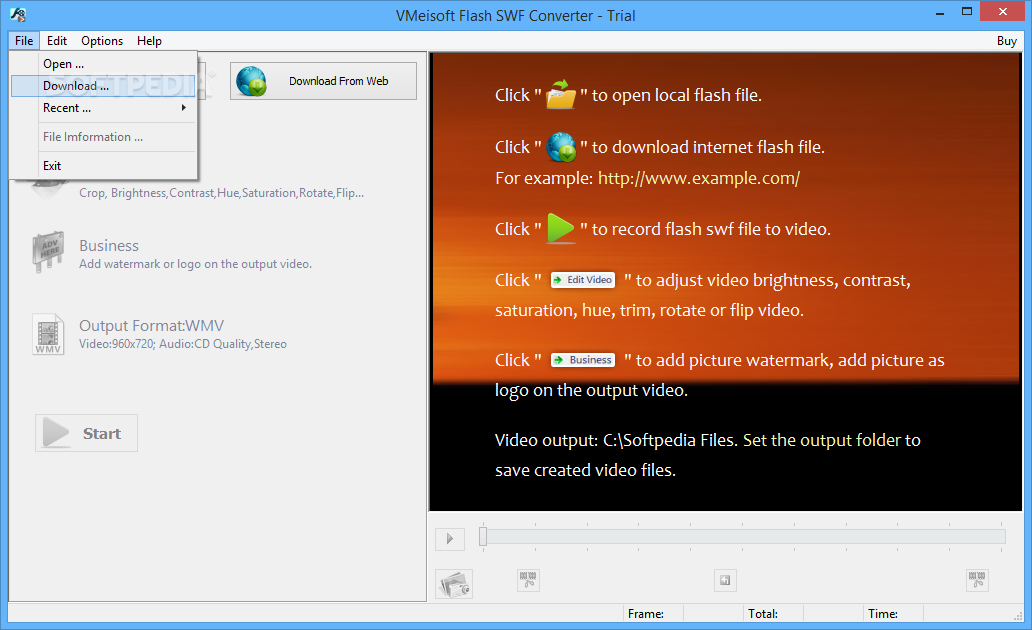Viewport: 1032px width, 630px height.
Task: Choose Exit from the File menu
Action: 103,166
